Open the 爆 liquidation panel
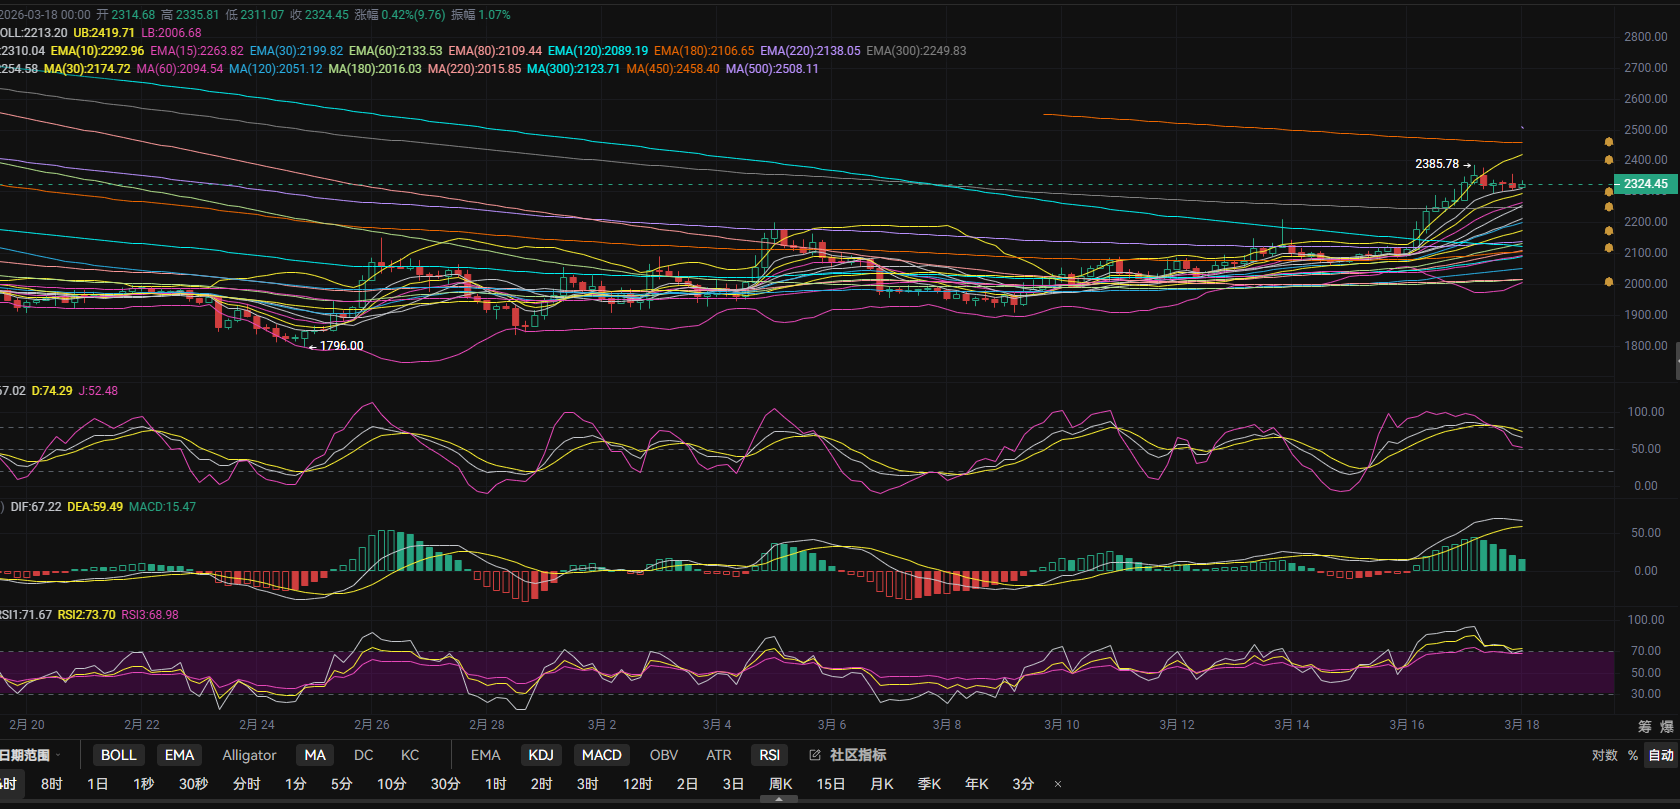Screen dimensions: 1680x809 tap(1667, 726)
